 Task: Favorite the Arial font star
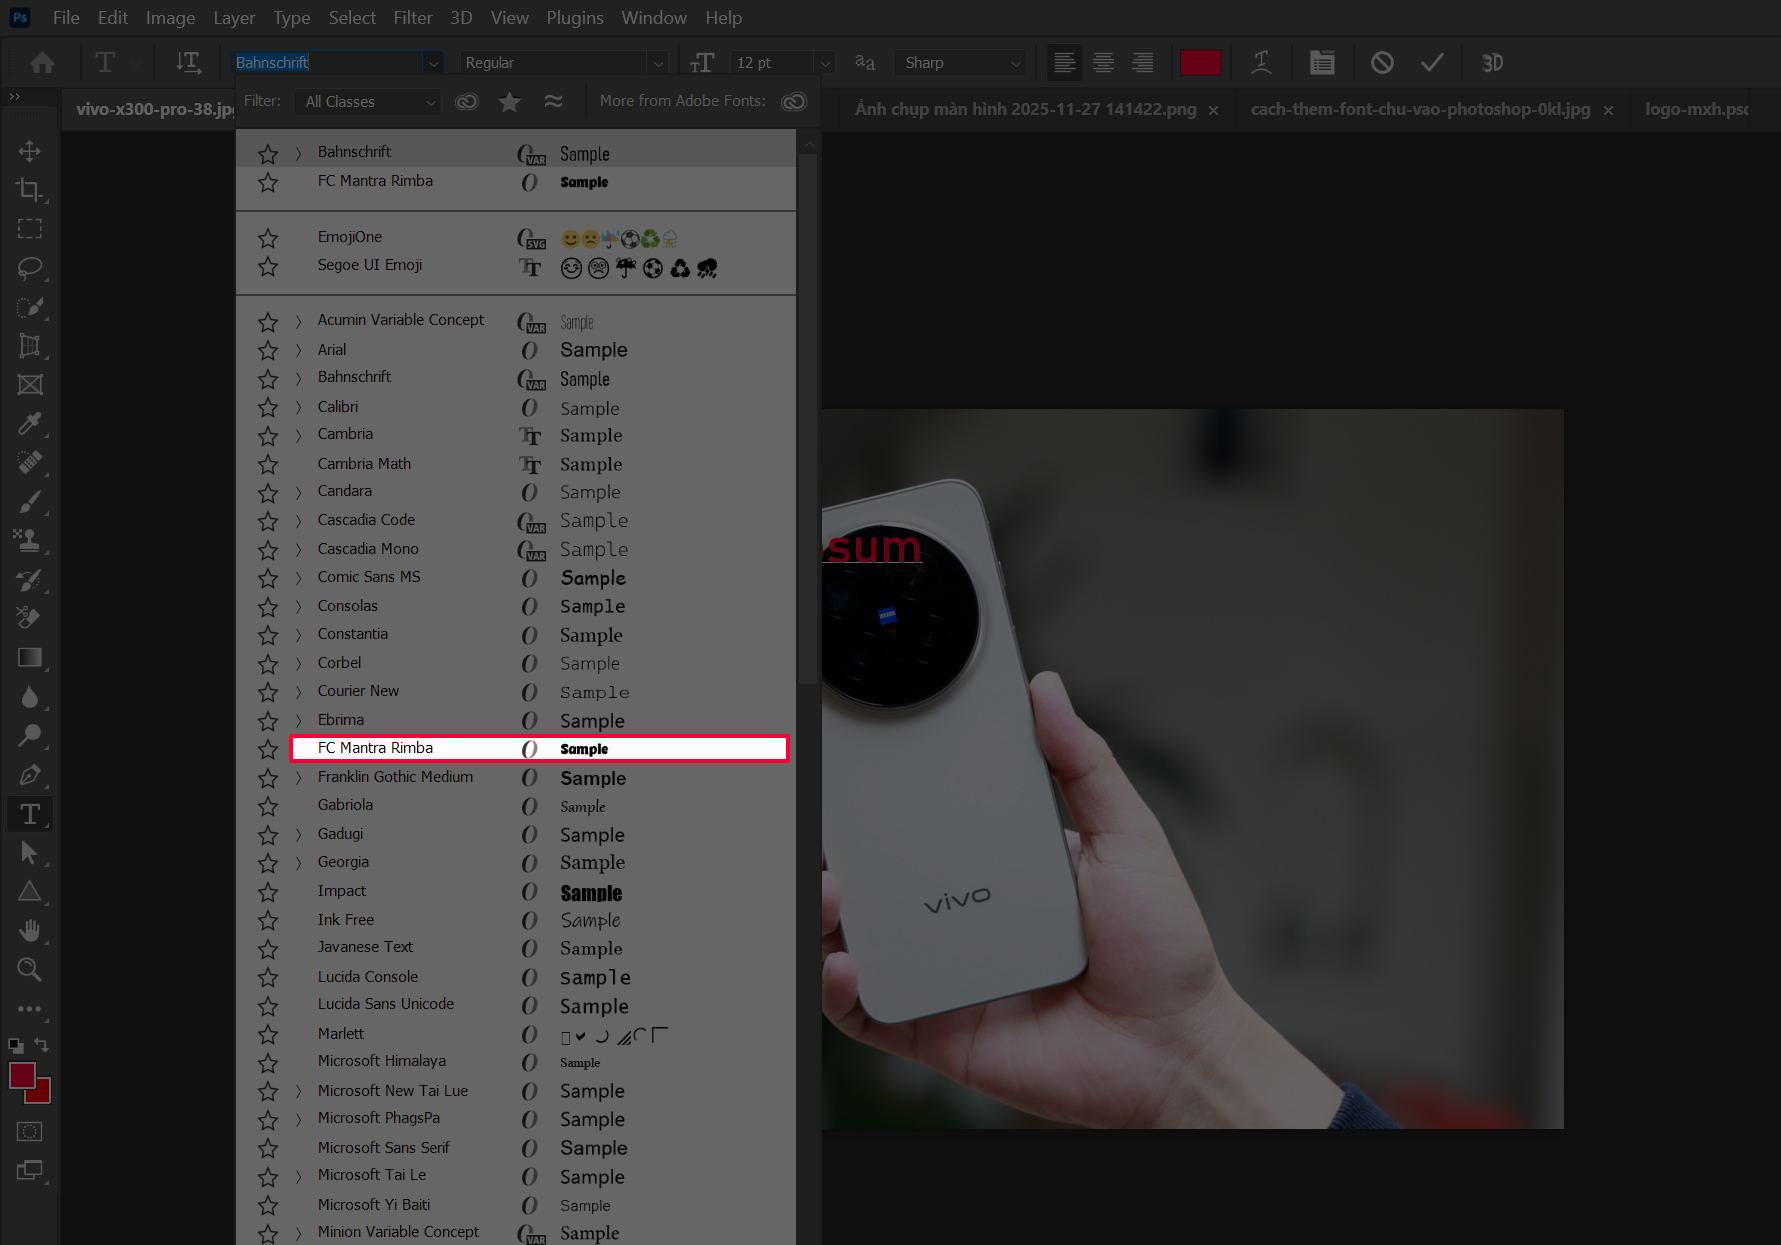click(x=267, y=350)
